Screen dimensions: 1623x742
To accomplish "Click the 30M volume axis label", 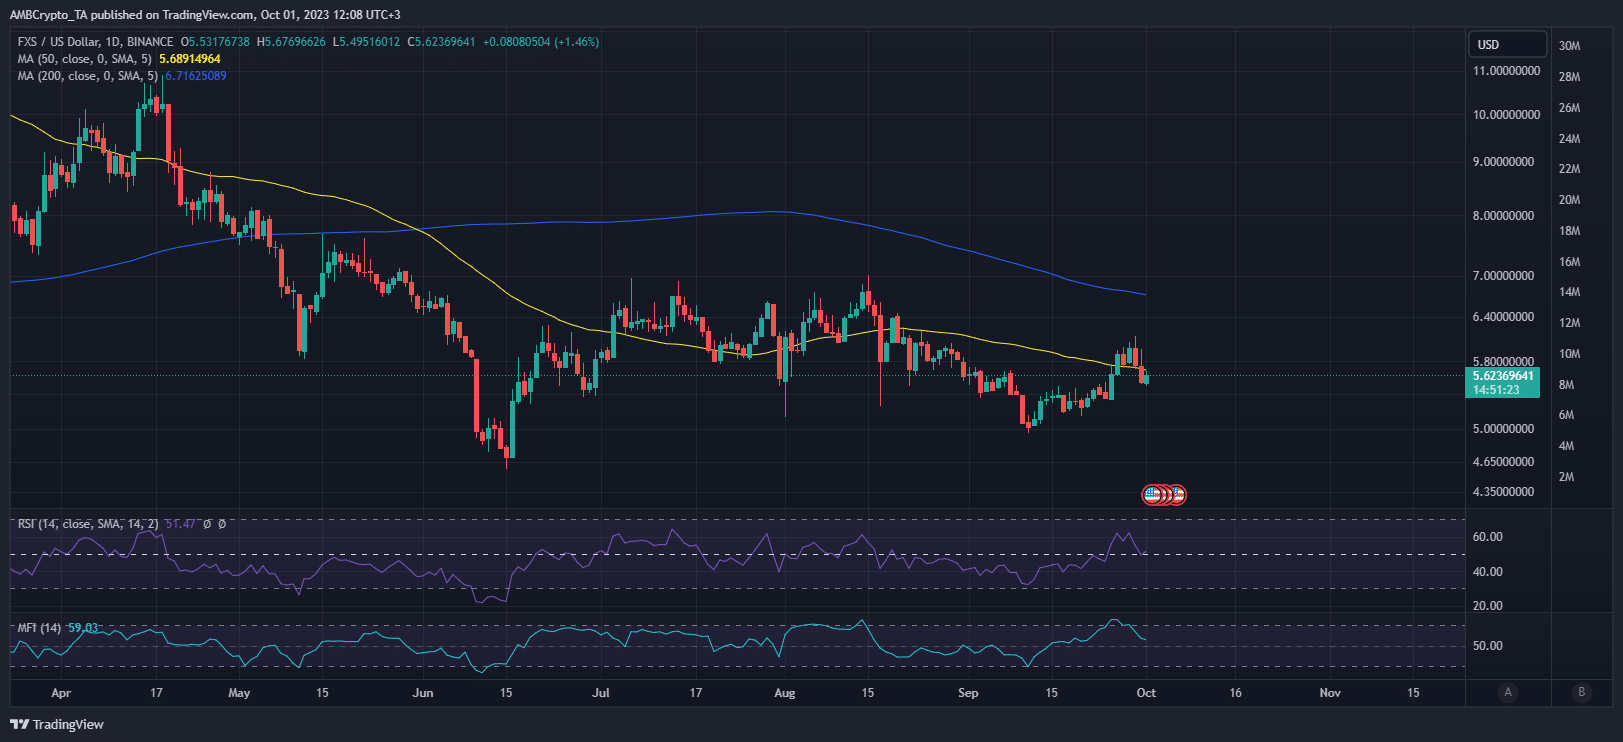I will point(1569,46).
